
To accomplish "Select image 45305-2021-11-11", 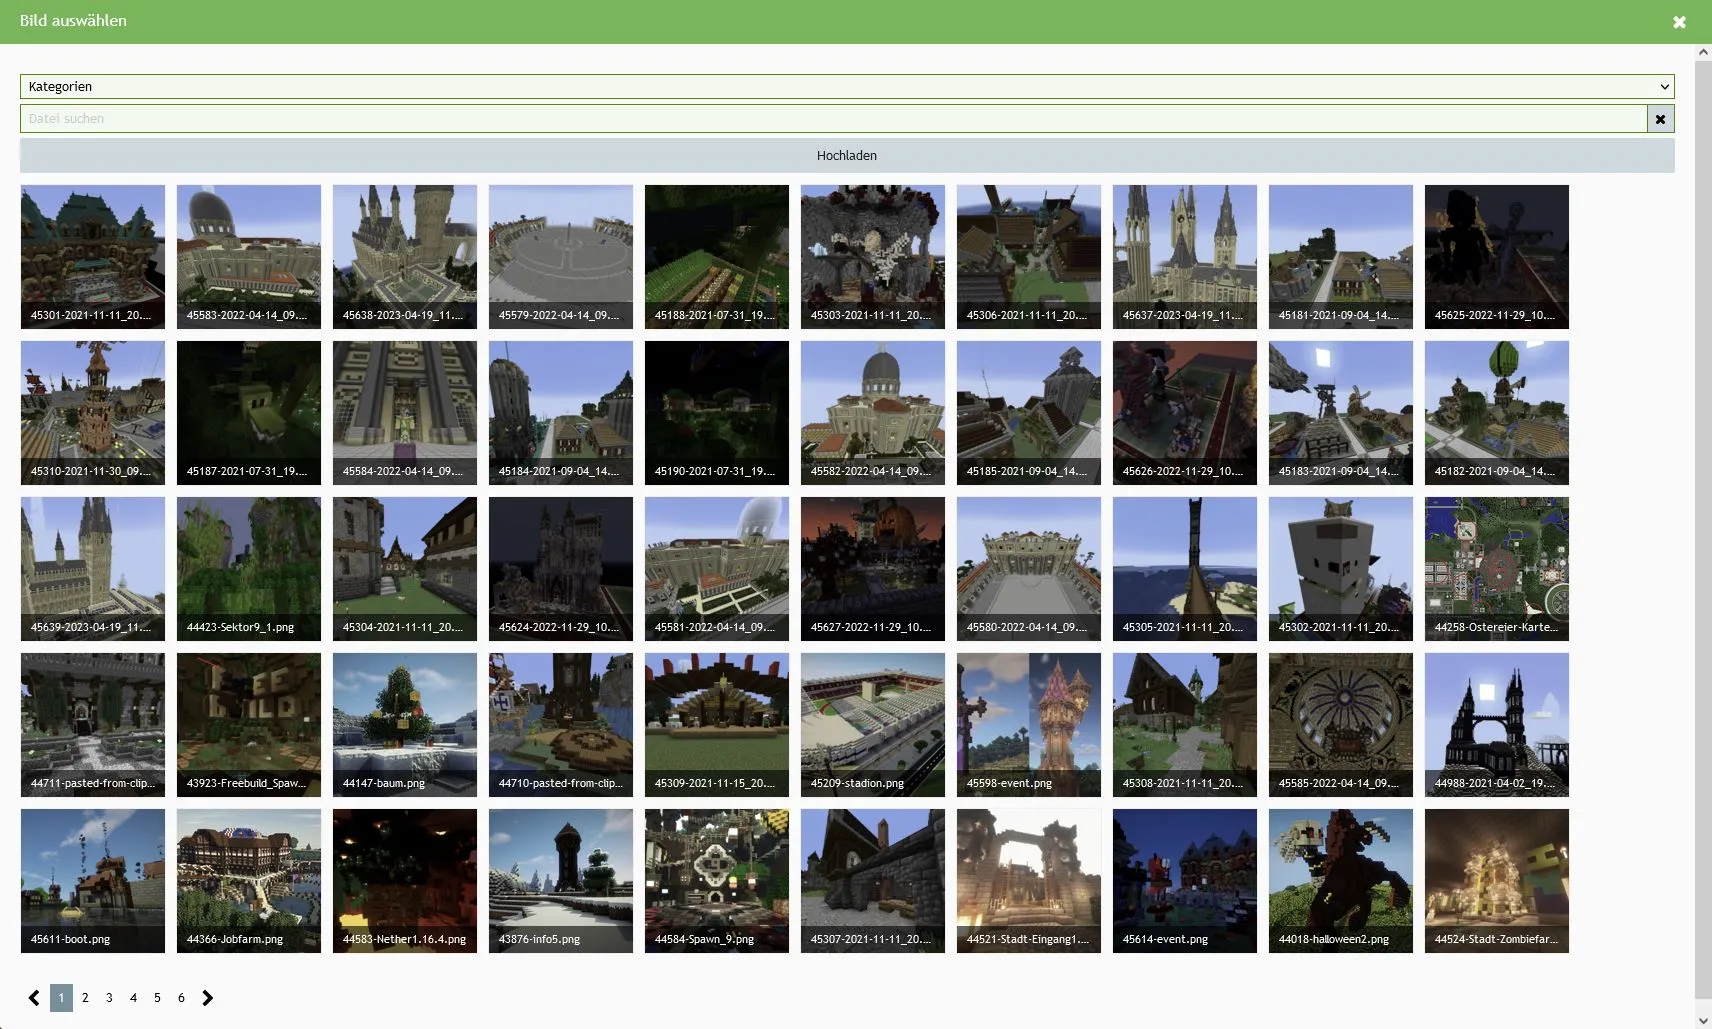I will click(x=1185, y=569).
